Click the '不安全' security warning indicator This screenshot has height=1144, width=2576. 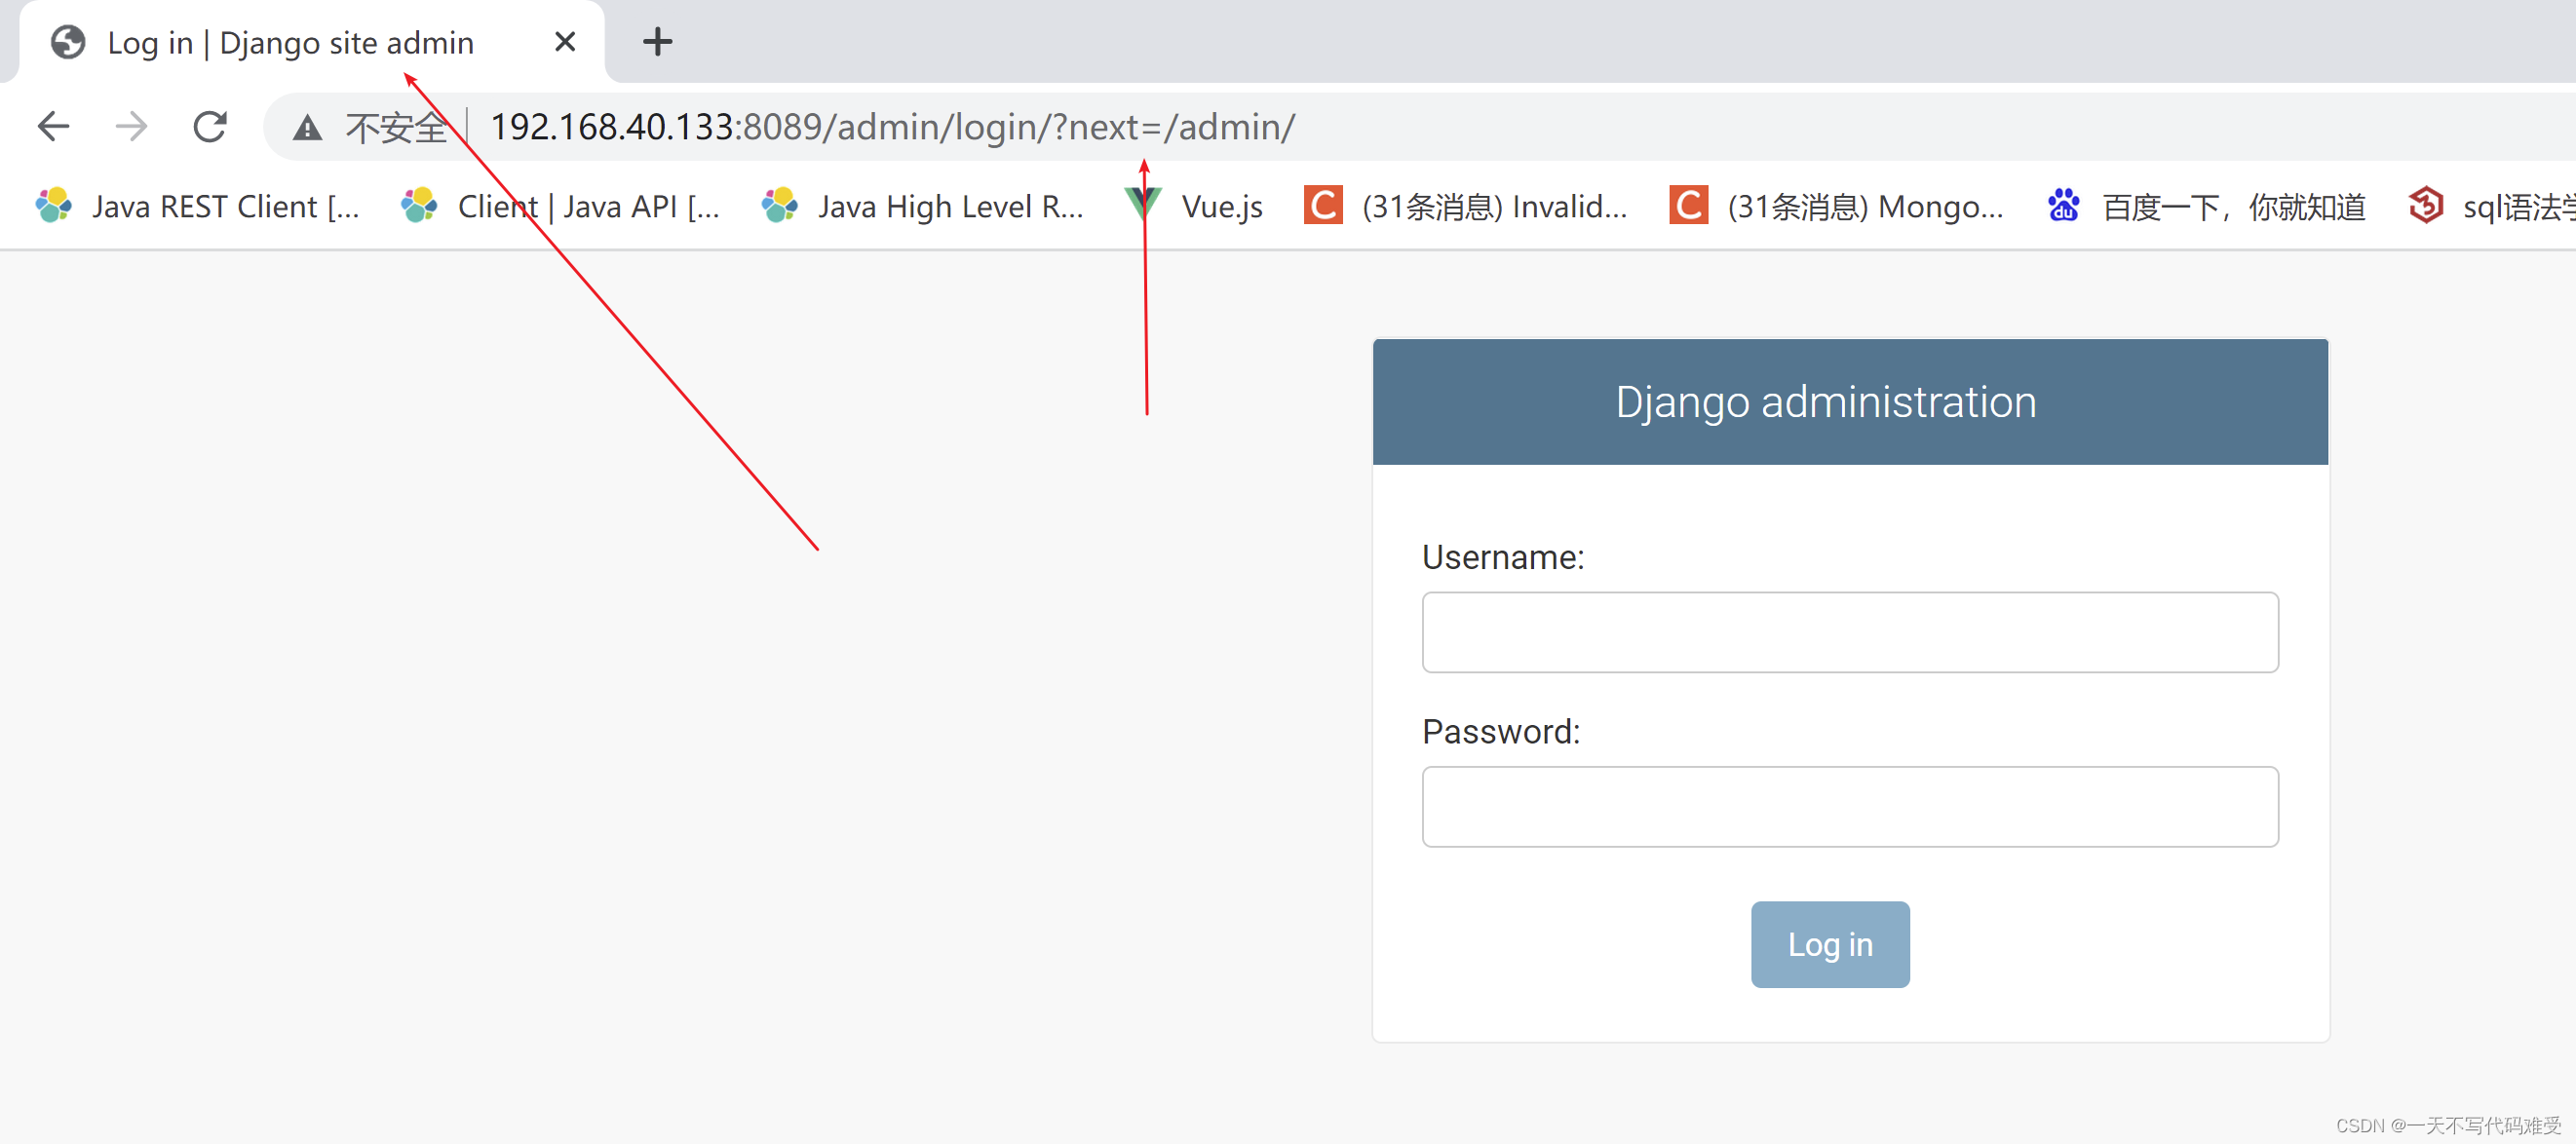pyautogui.click(x=395, y=126)
